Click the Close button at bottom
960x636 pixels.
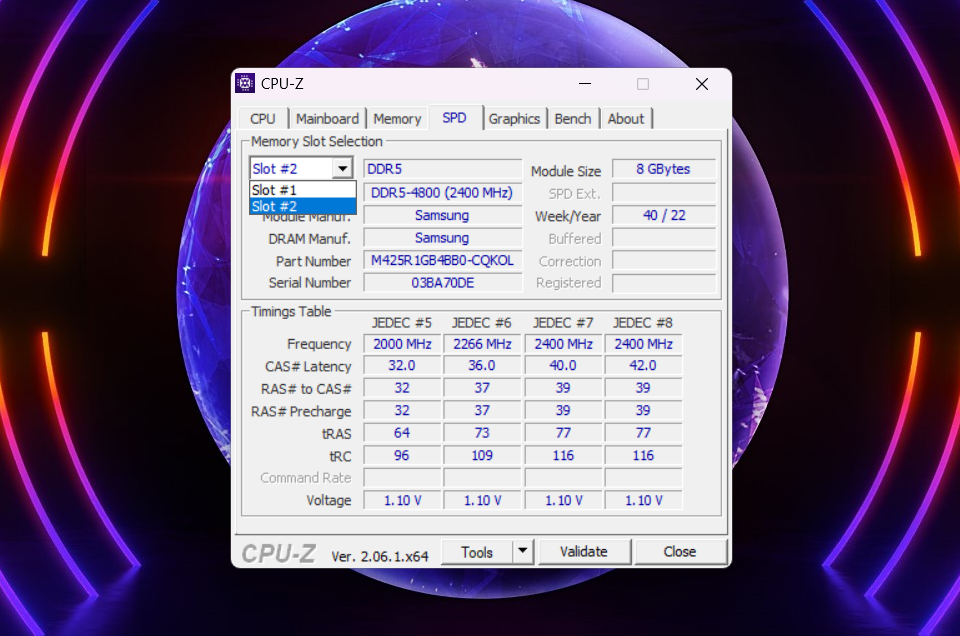click(680, 552)
